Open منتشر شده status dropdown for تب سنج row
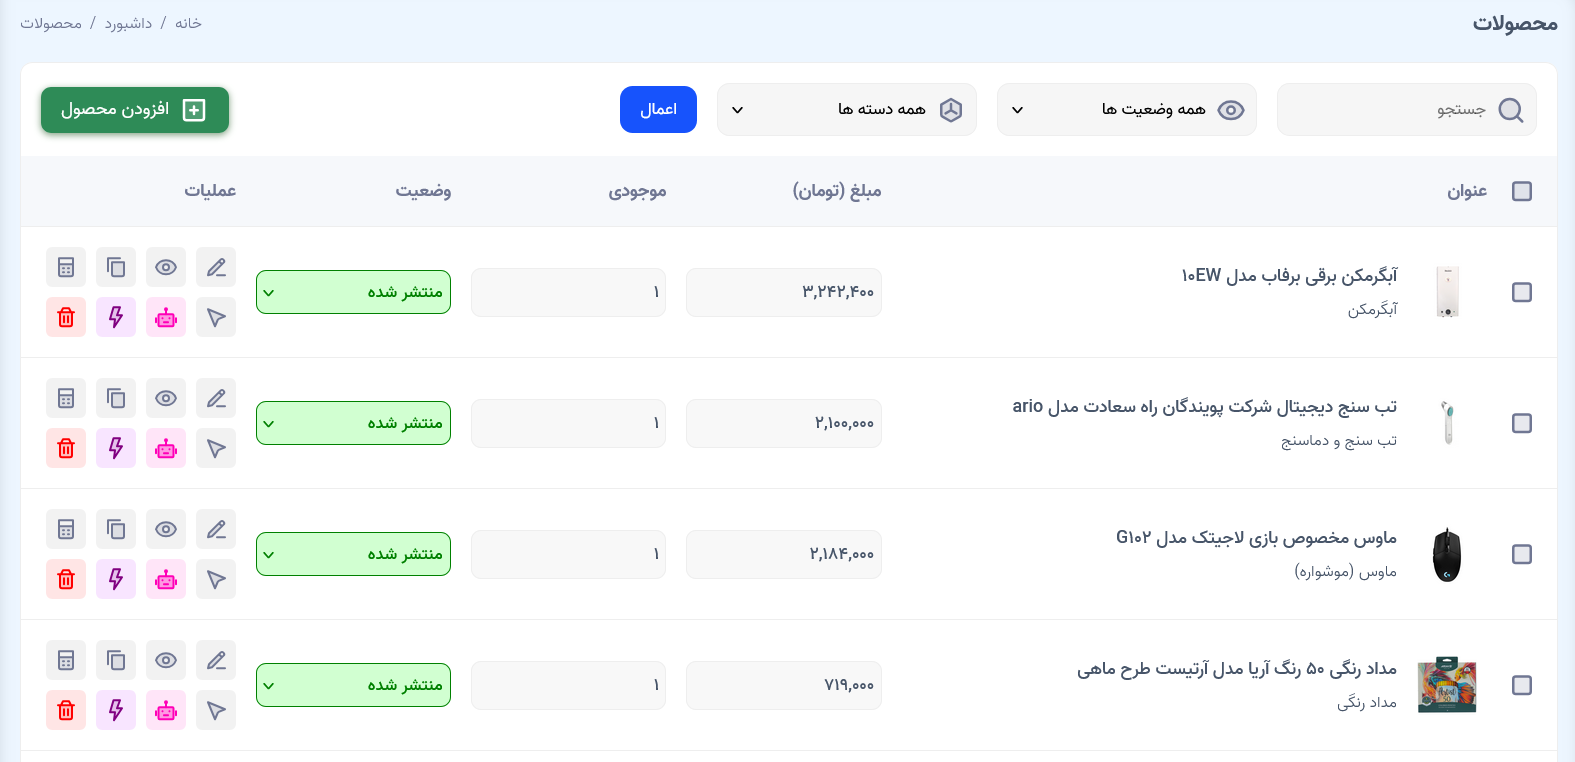Image resolution: width=1575 pixels, height=762 pixels. click(353, 423)
